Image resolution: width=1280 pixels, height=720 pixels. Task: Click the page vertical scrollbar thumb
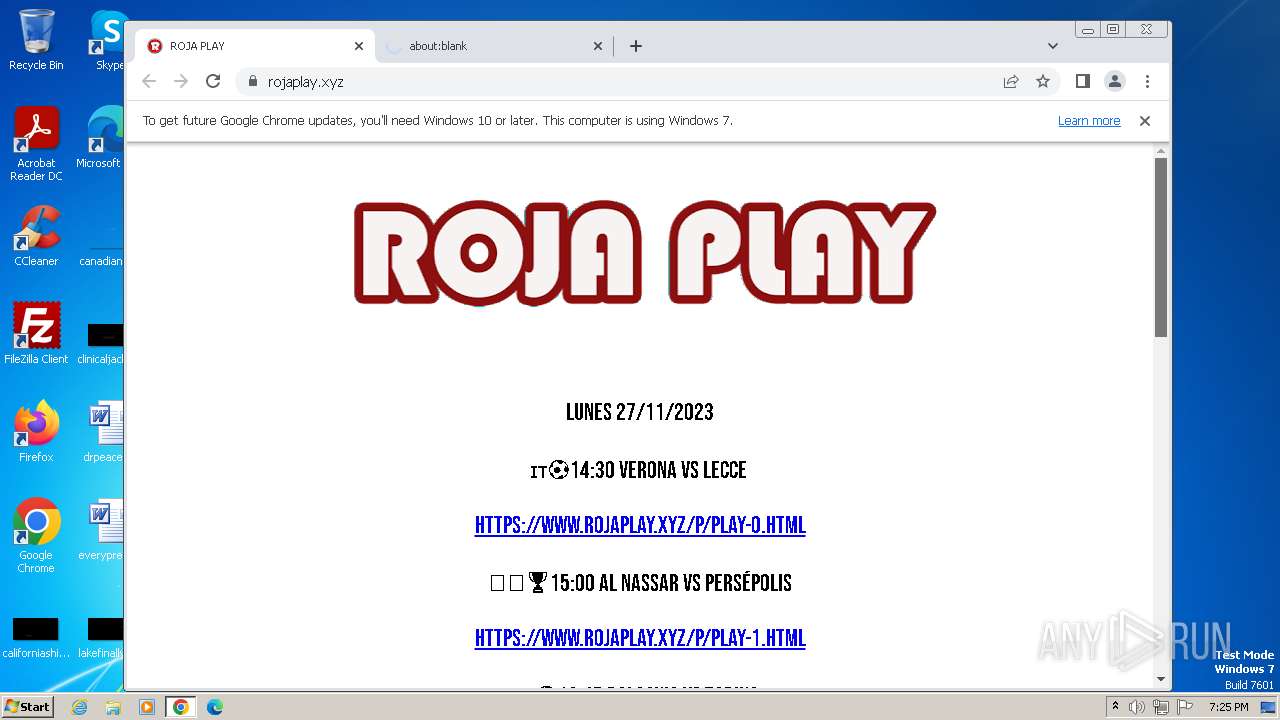tap(1161, 247)
